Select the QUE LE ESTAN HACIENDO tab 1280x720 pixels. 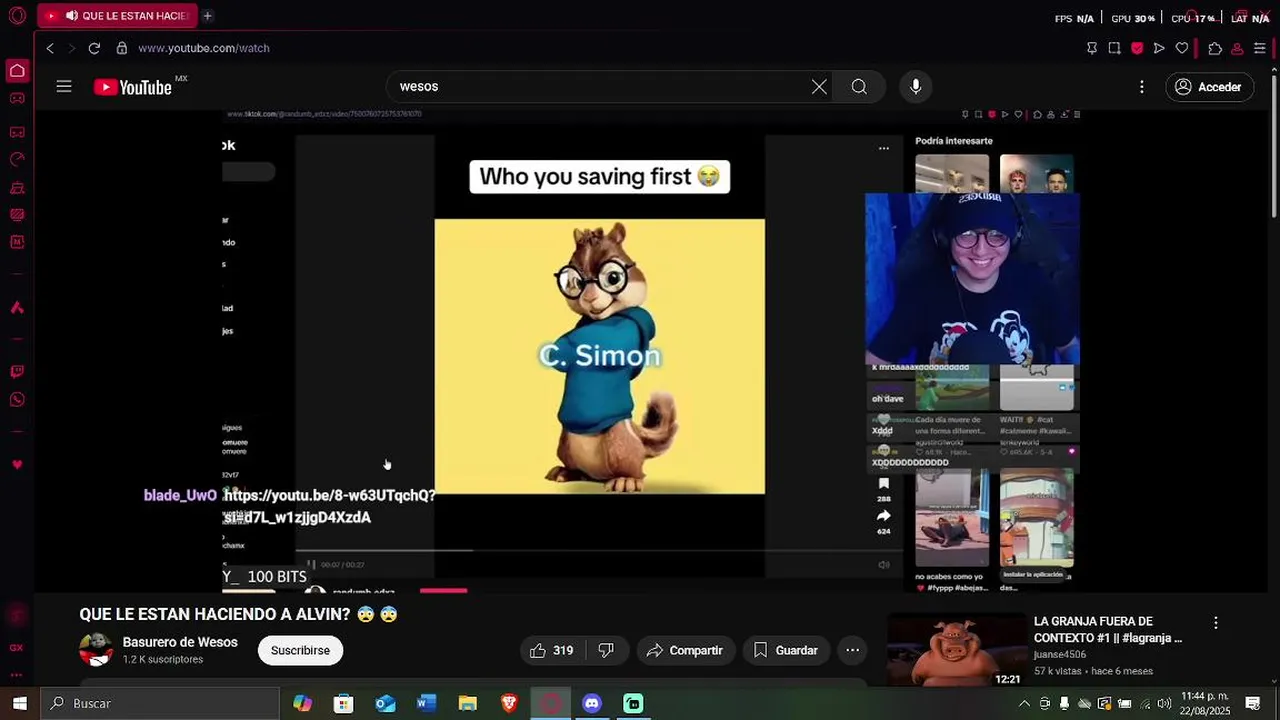(118, 16)
